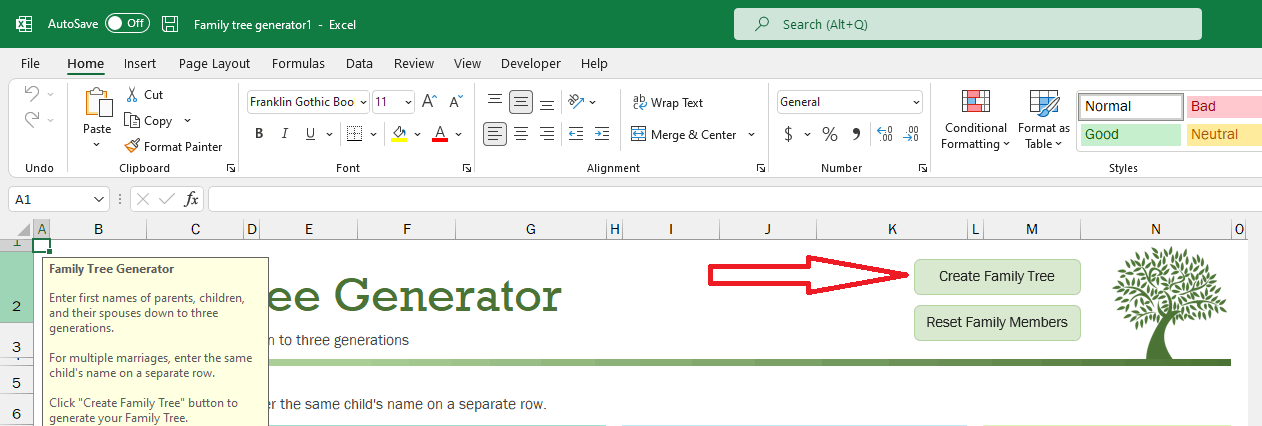Open fill color palette dropdown arrow
1262x426 pixels.
[x=416, y=134]
